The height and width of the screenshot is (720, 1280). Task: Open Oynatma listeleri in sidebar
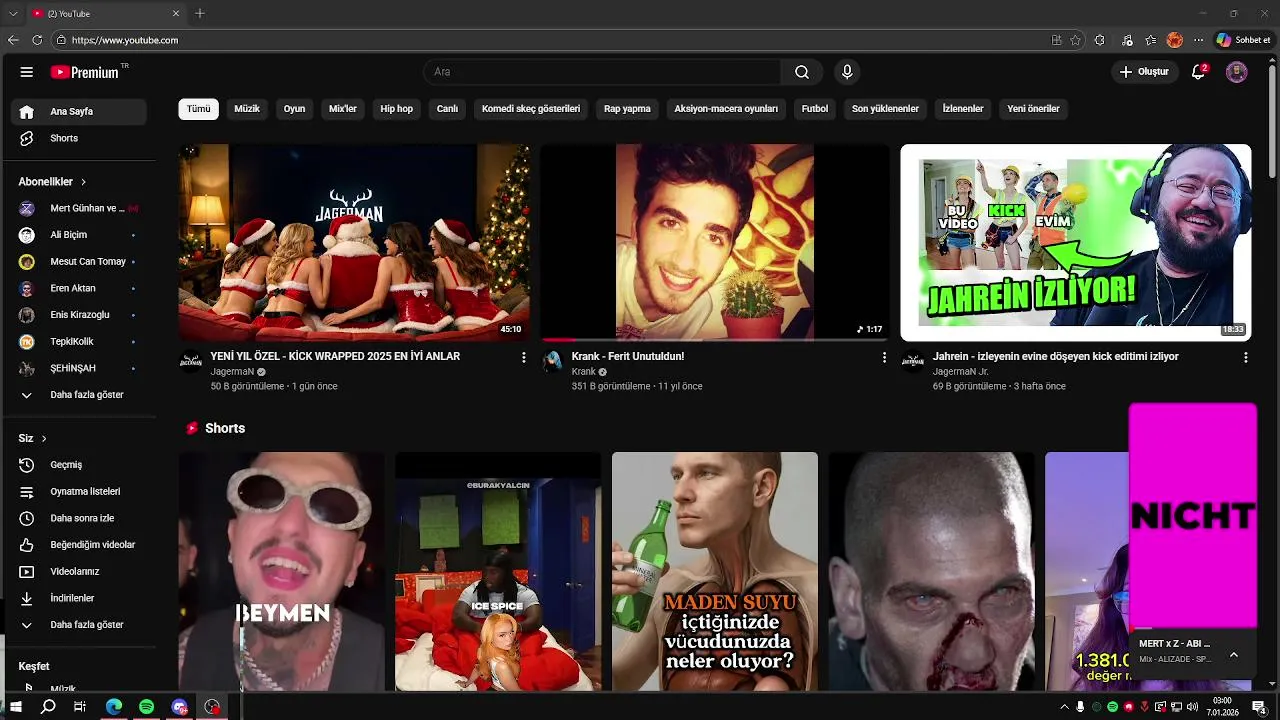pyautogui.click(x=79, y=492)
